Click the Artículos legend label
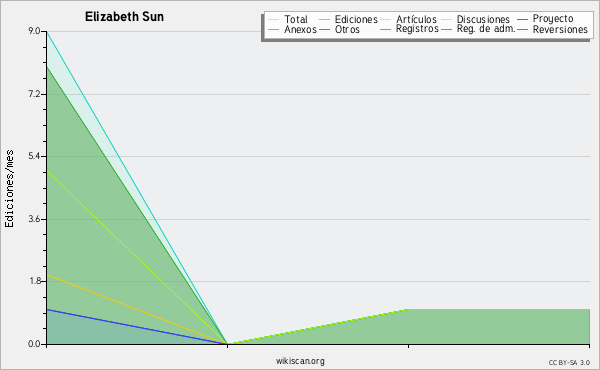600x370 pixels. point(416,19)
